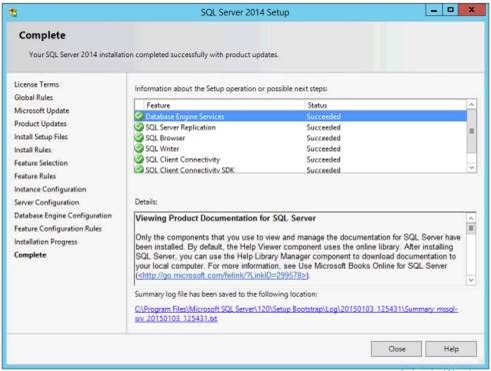Click the Help button
This screenshot has width=491, height=371.
point(451,349)
